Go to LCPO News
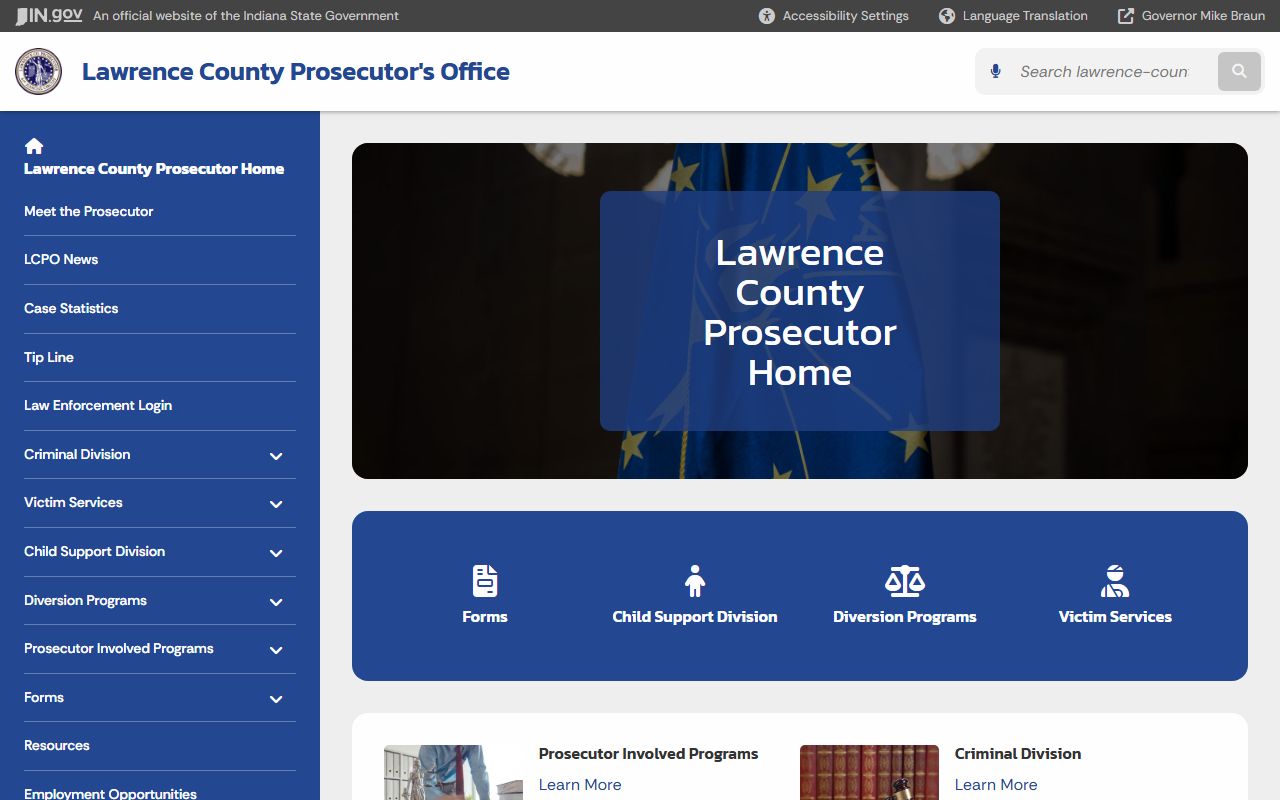The image size is (1280, 800). coord(61,259)
